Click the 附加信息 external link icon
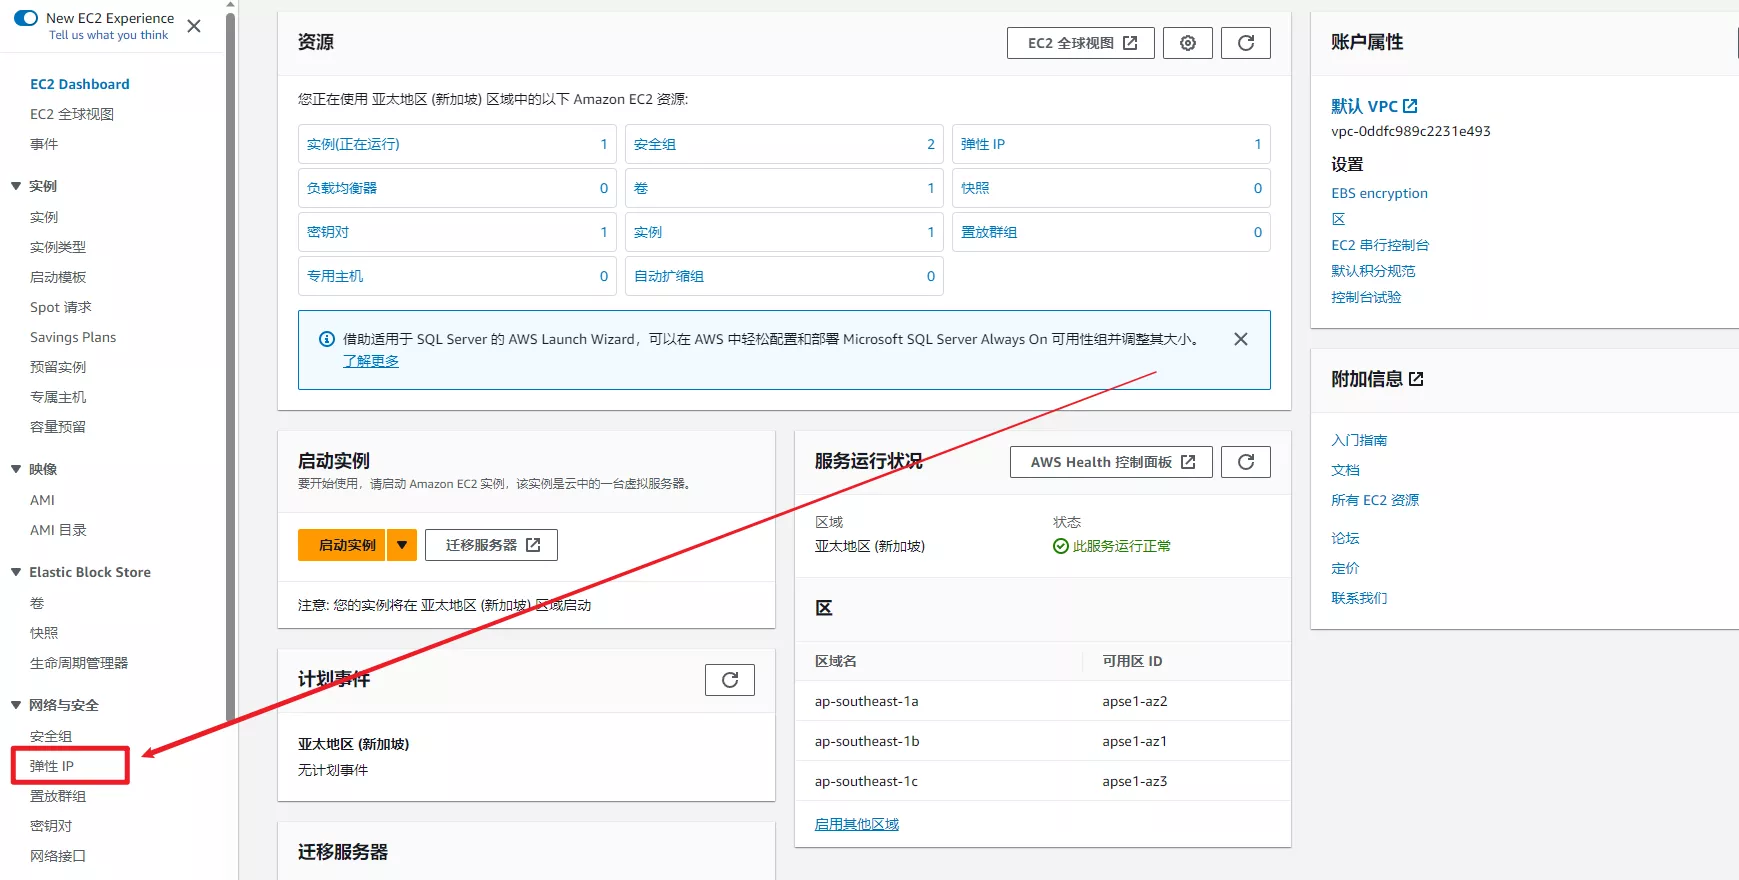 (x=1416, y=379)
